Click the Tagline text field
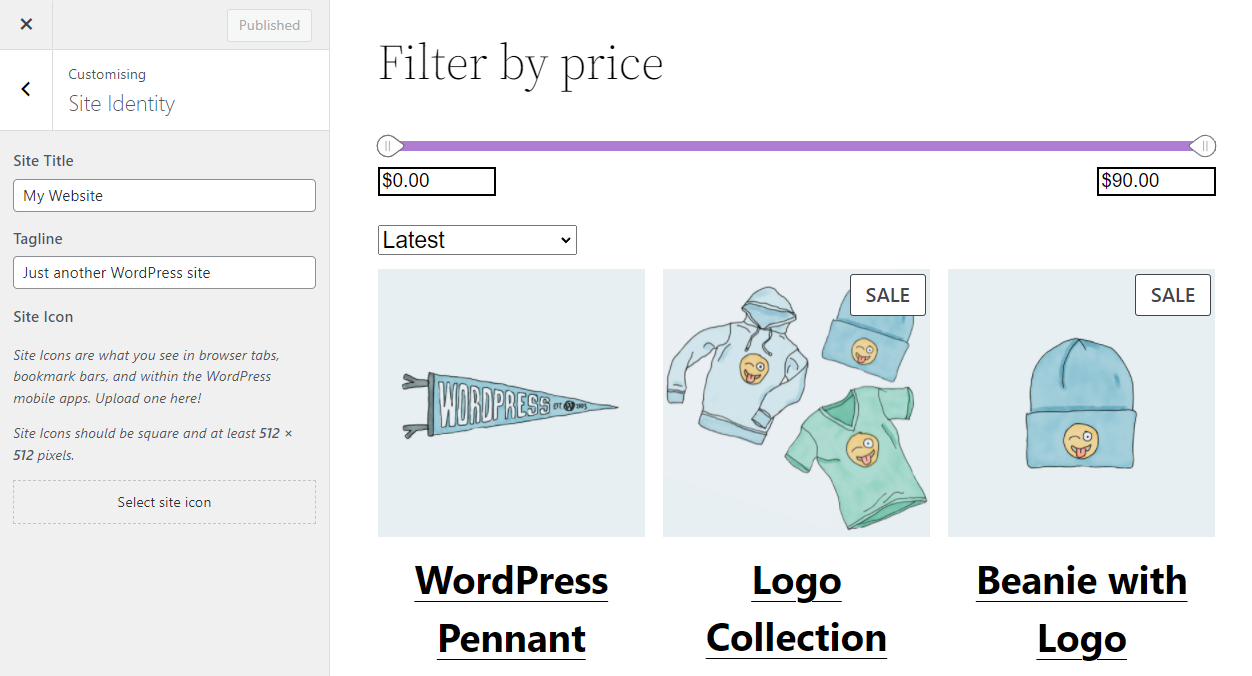 click(x=164, y=273)
